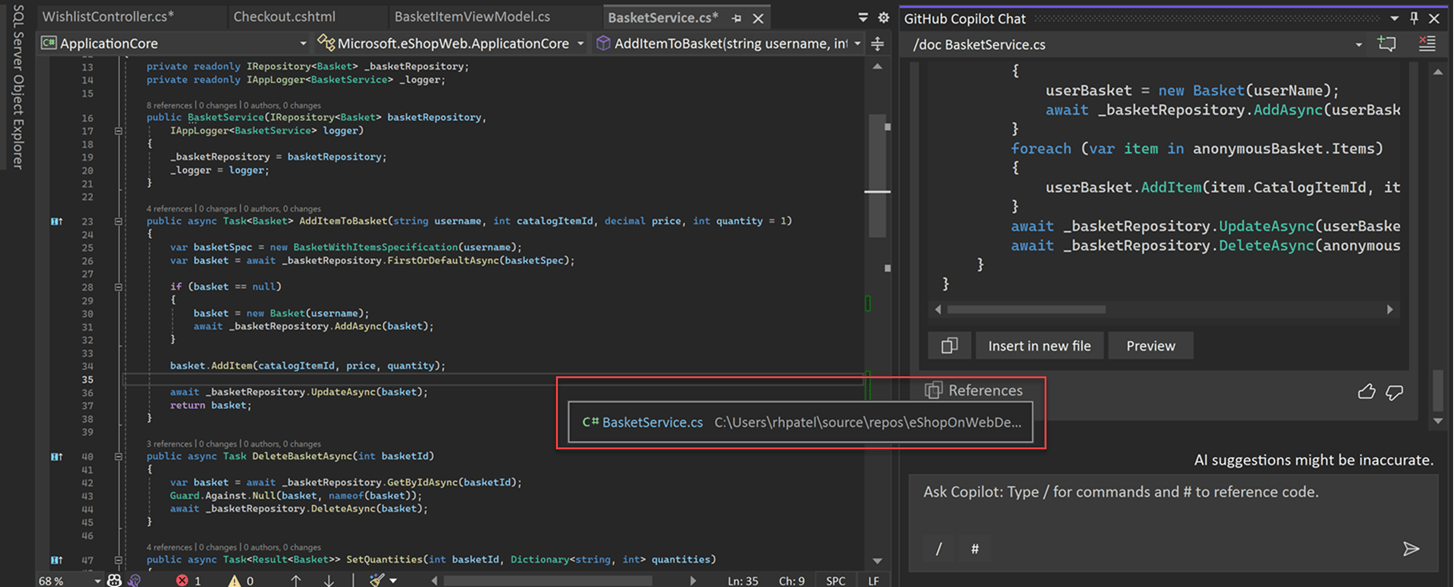Open editor options with the gear icon
Screen dimensions: 1454x587
[x=882, y=17]
